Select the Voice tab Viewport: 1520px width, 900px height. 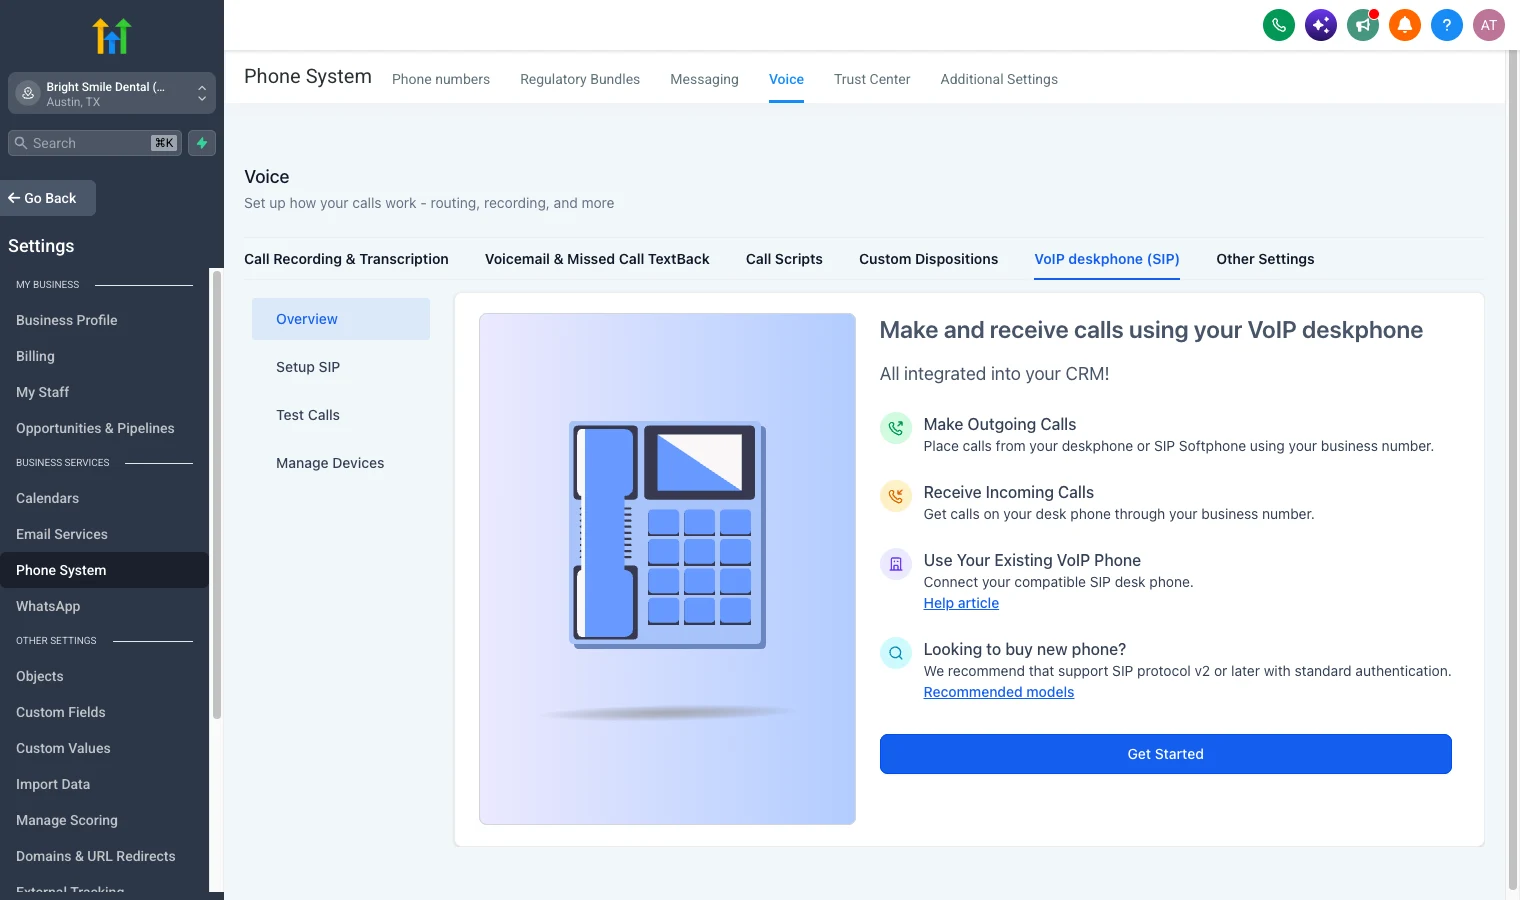click(786, 79)
